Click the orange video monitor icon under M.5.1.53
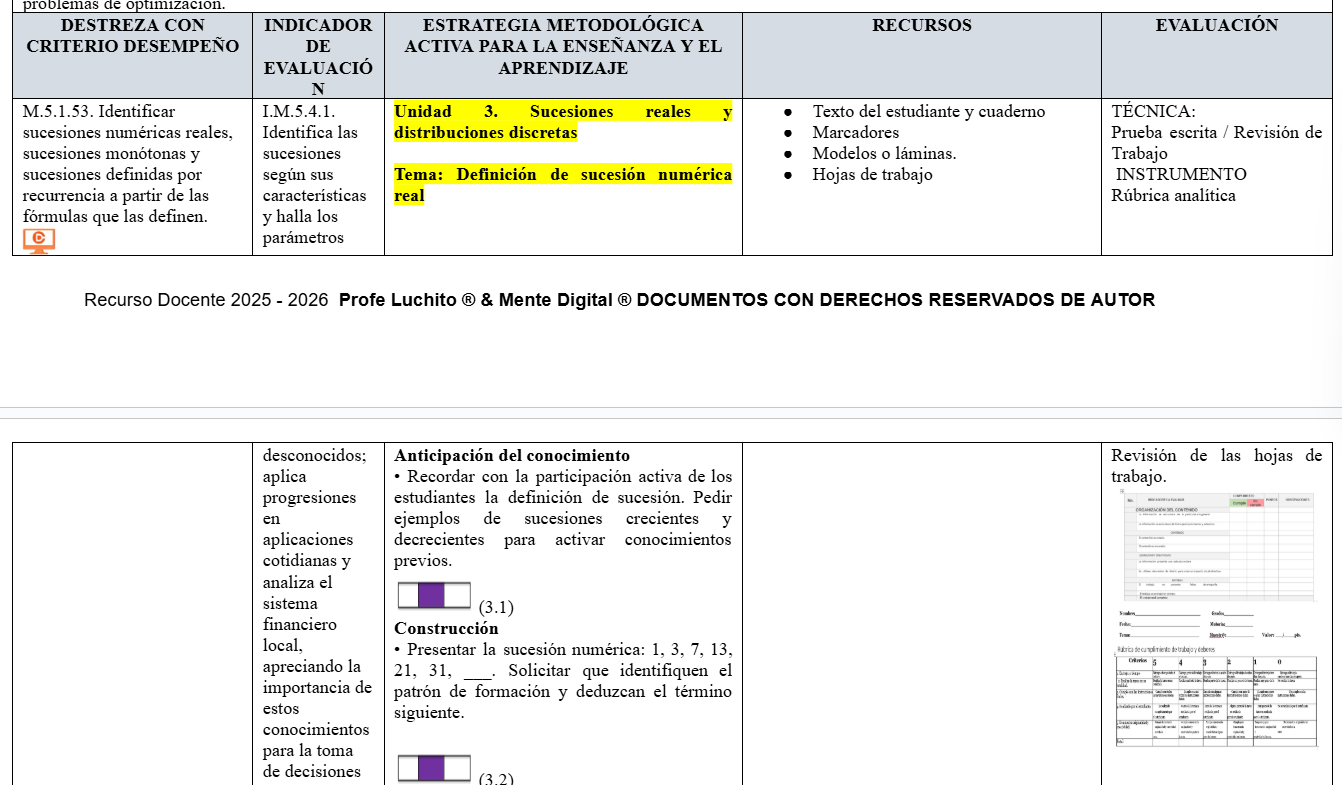 point(39,240)
